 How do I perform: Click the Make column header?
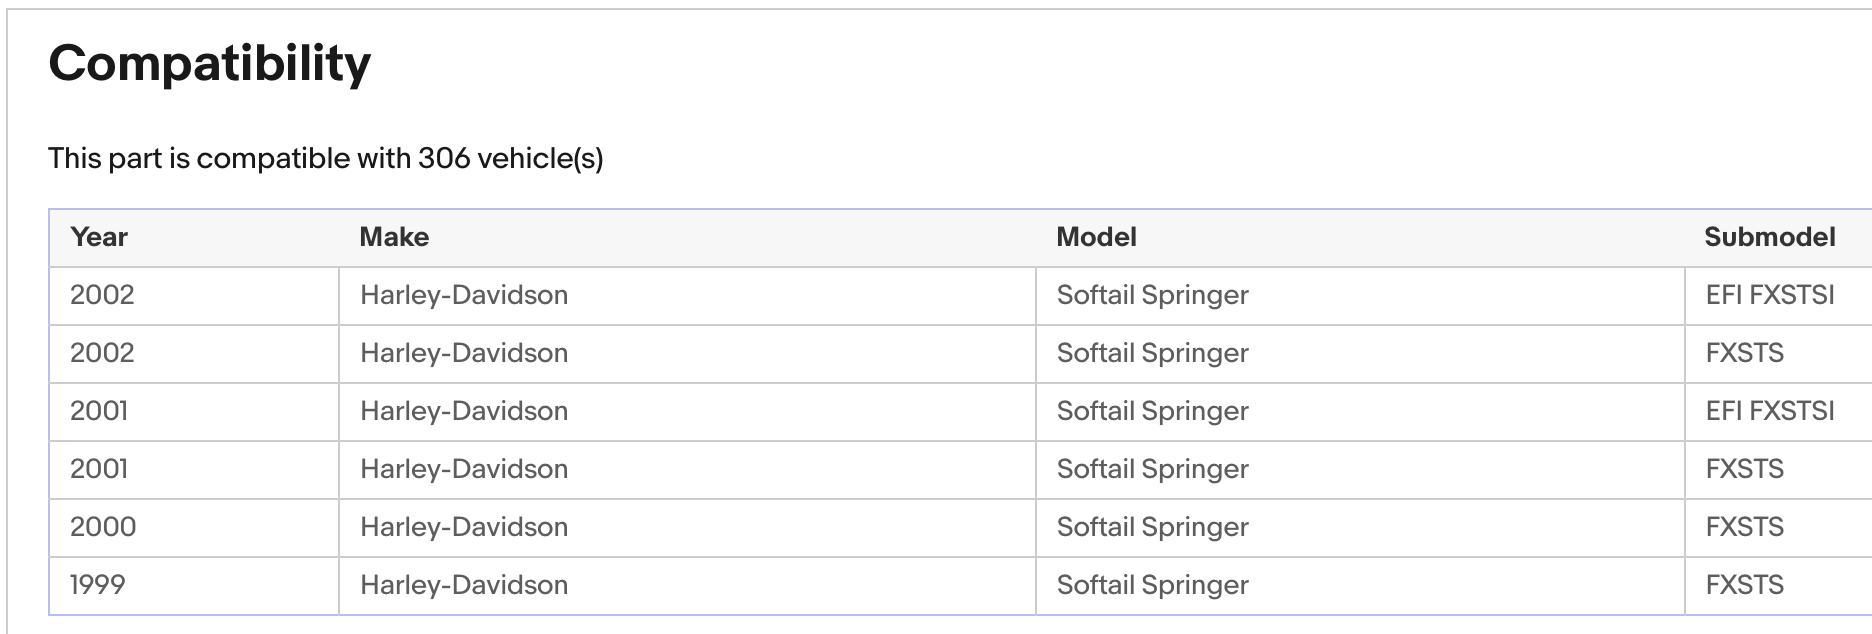click(394, 237)
